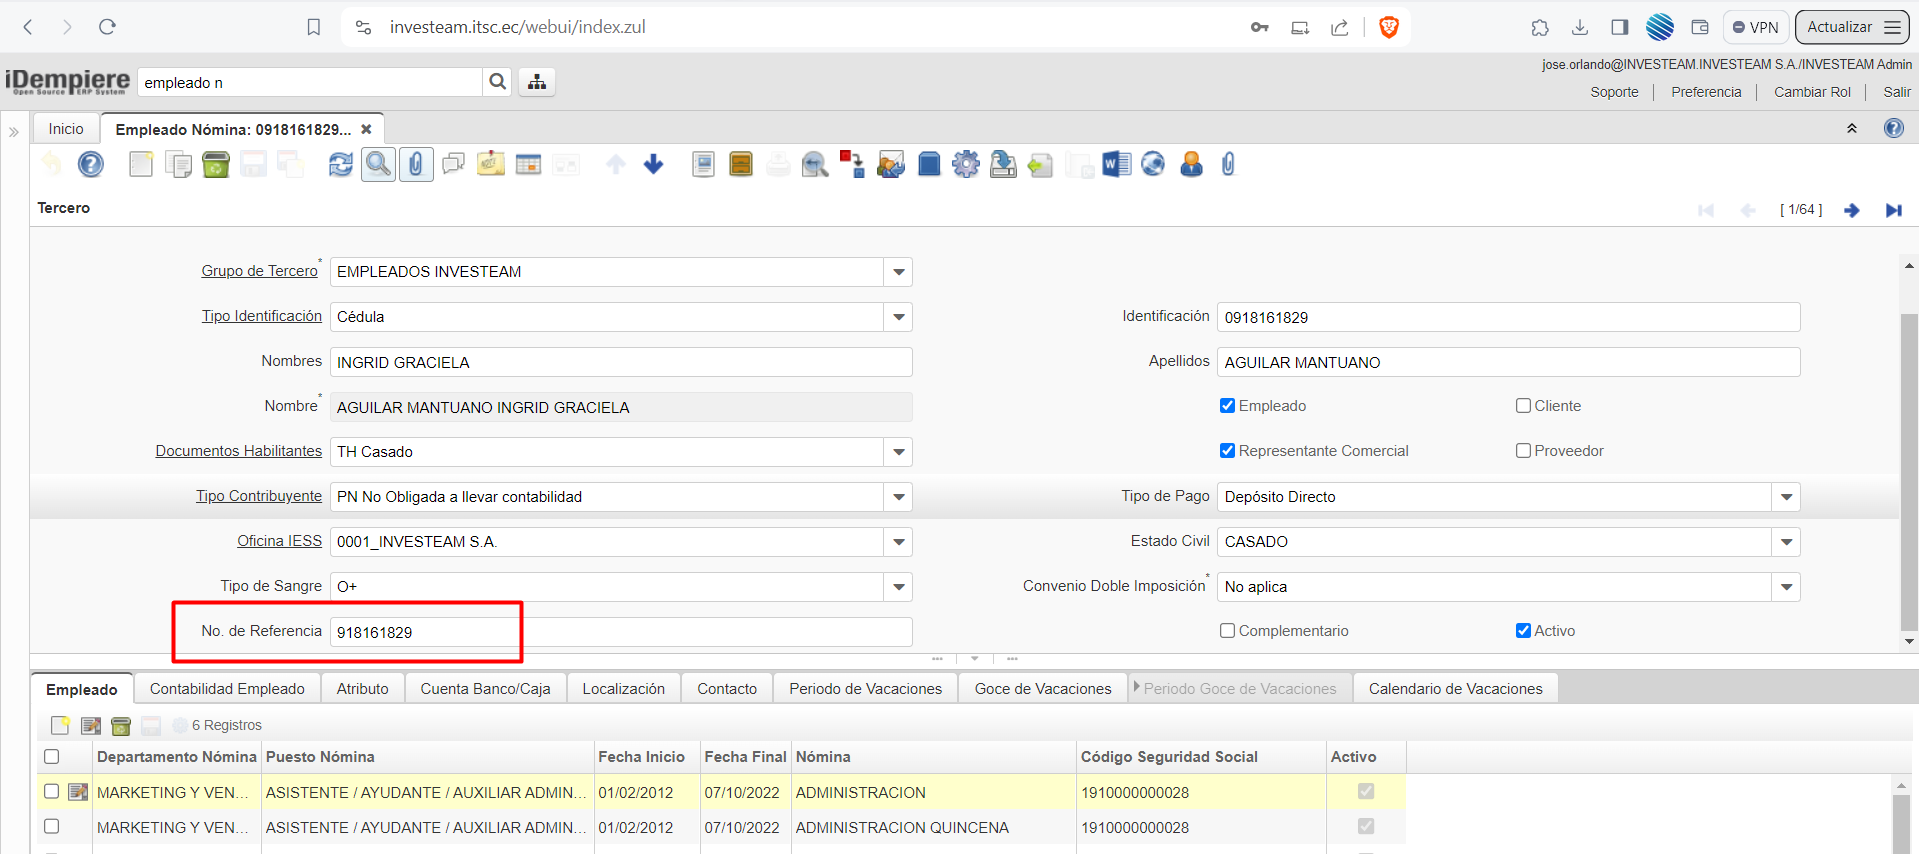The width and height of the screenshot is (1919, 854).
Task: Expand the Estado Civil dropdown
Action: (1786, 542)
